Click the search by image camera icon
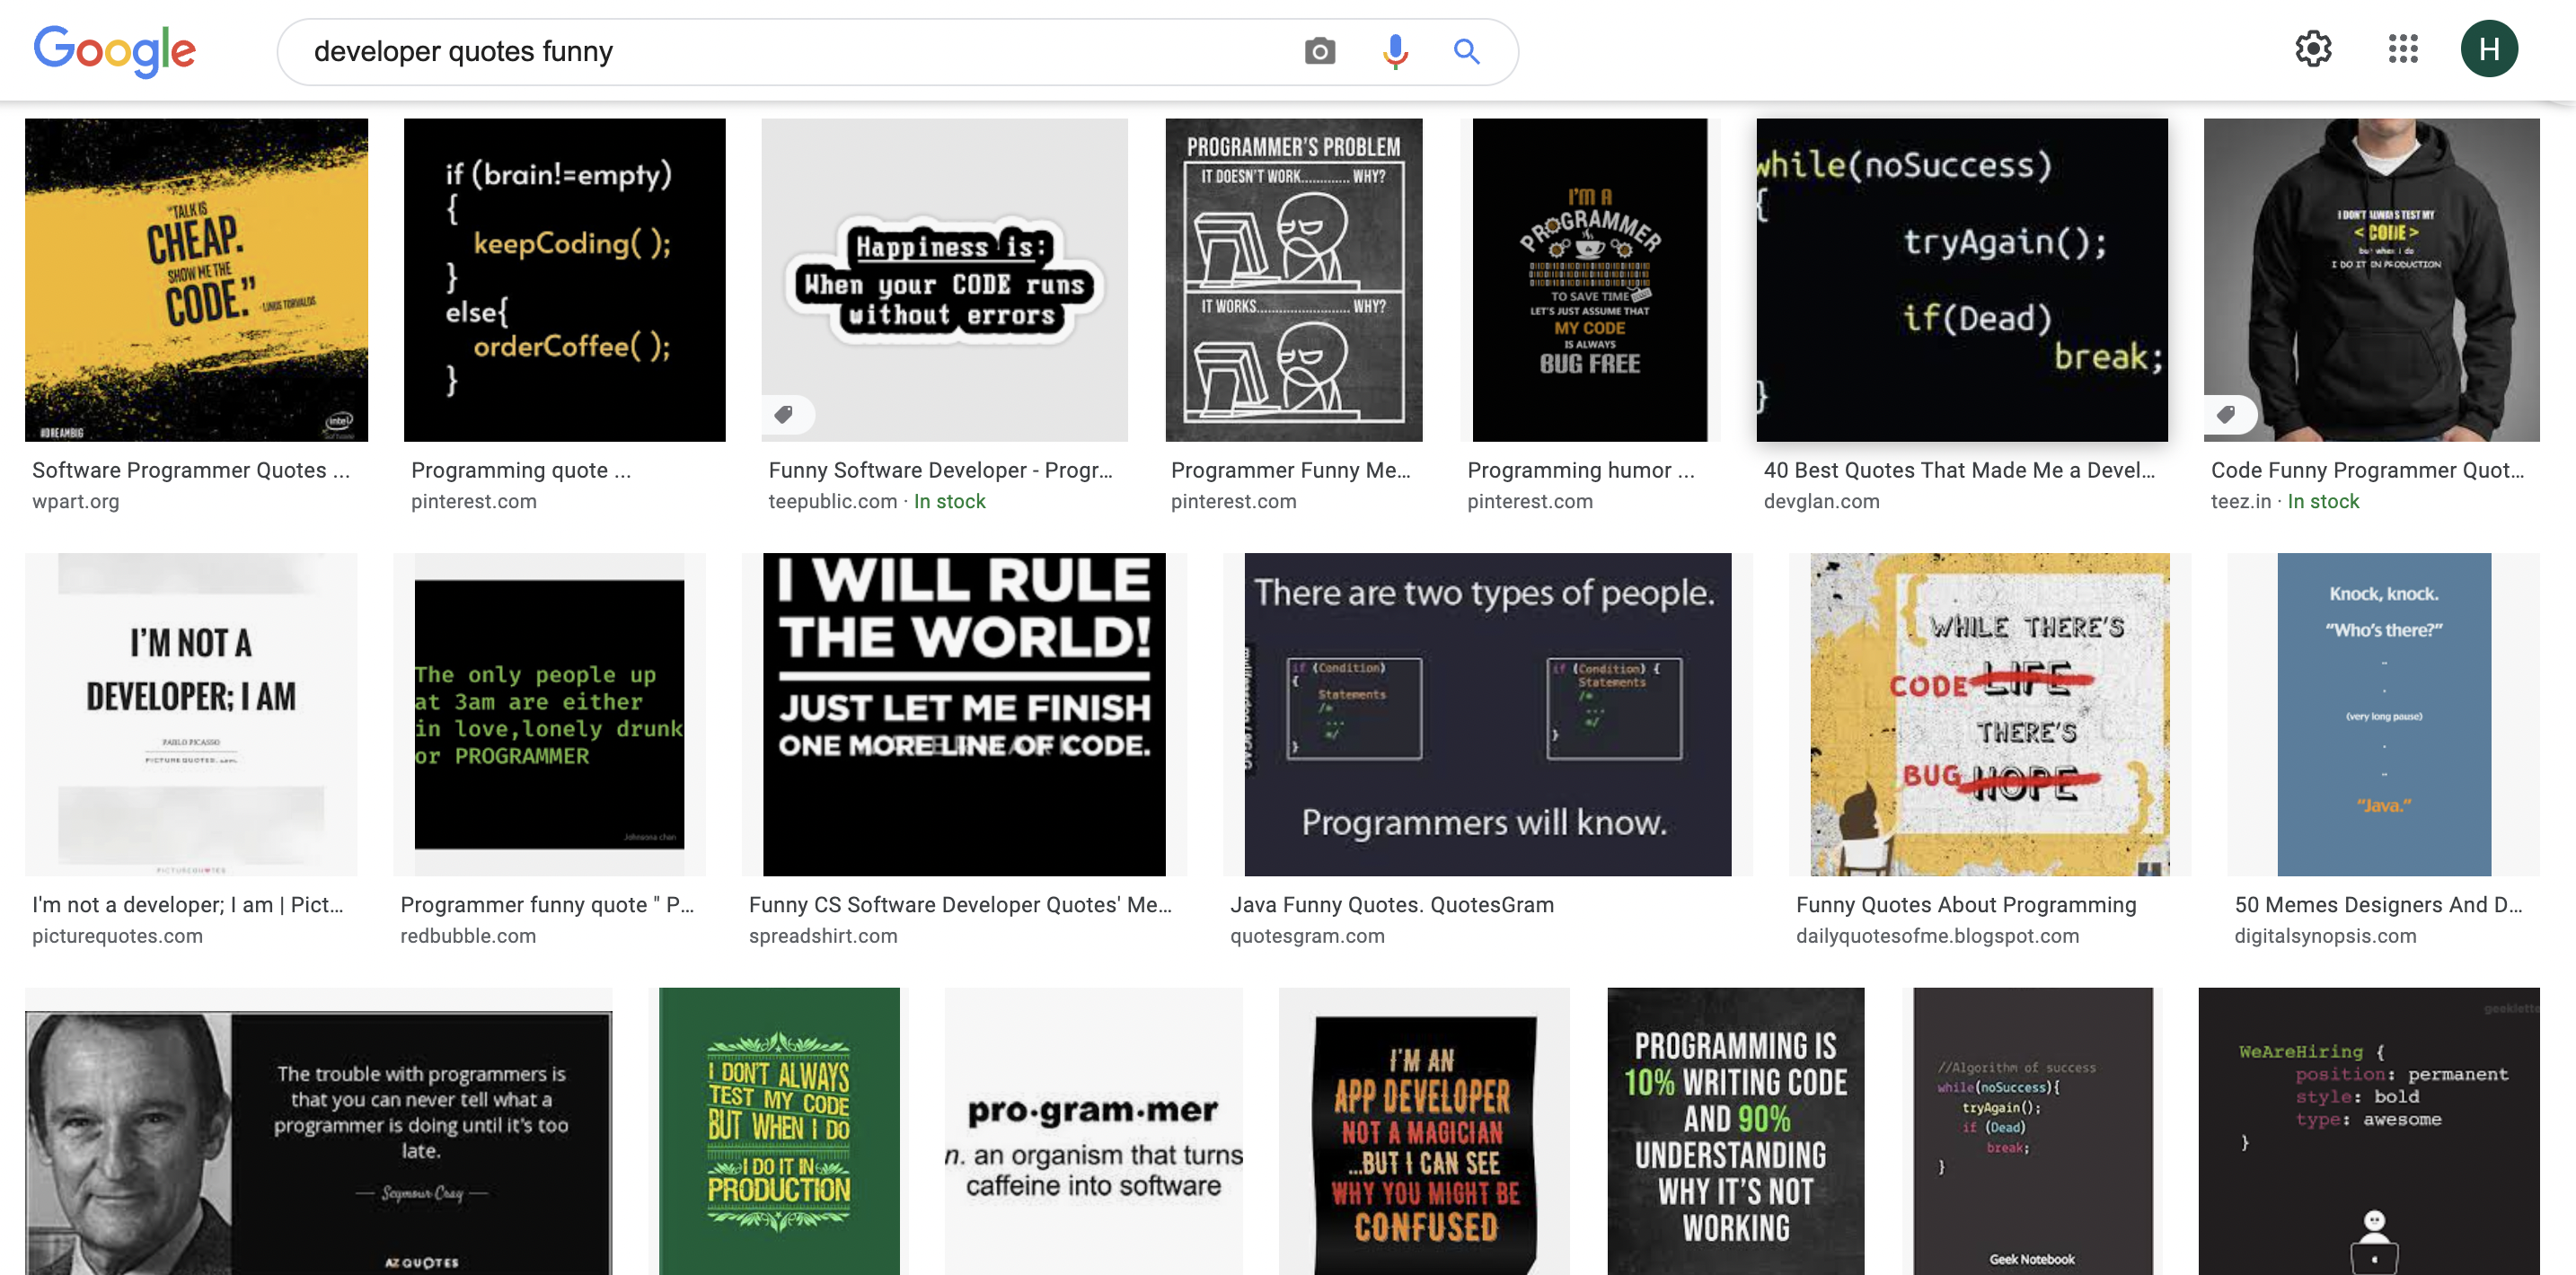Screen dimensions: 2576x1275 pyautogui.click(x=1319, y=51)
